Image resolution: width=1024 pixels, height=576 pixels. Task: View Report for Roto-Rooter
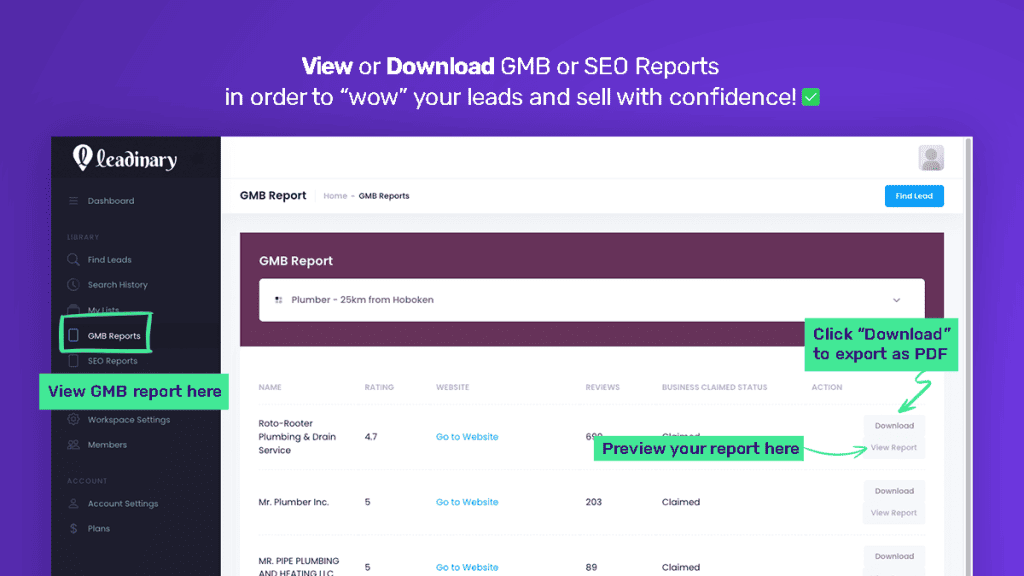894,448
